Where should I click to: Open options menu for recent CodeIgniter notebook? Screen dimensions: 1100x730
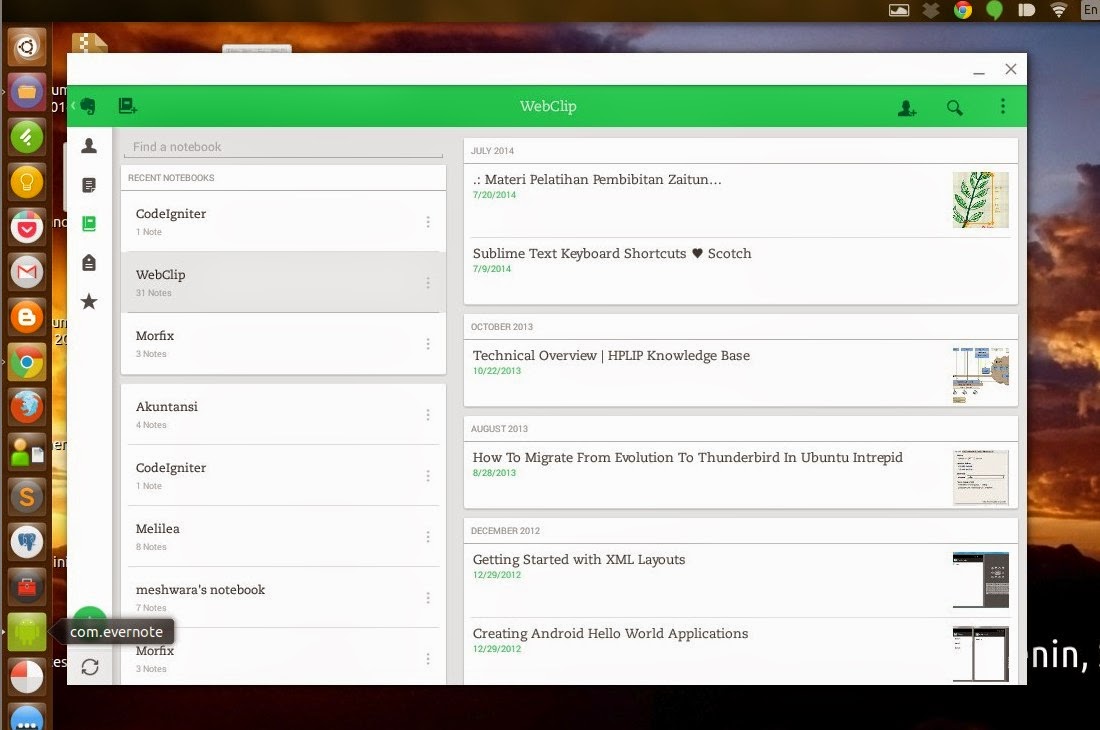tap(428, 222)
